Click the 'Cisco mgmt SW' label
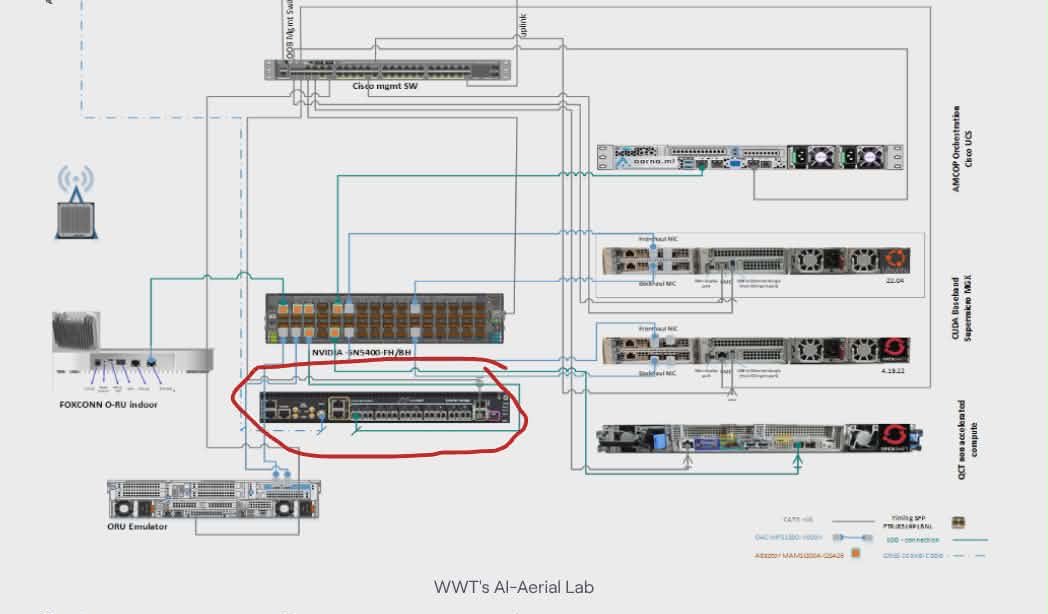This screenshot has width=1048, height=614. (x=385, y=86)
